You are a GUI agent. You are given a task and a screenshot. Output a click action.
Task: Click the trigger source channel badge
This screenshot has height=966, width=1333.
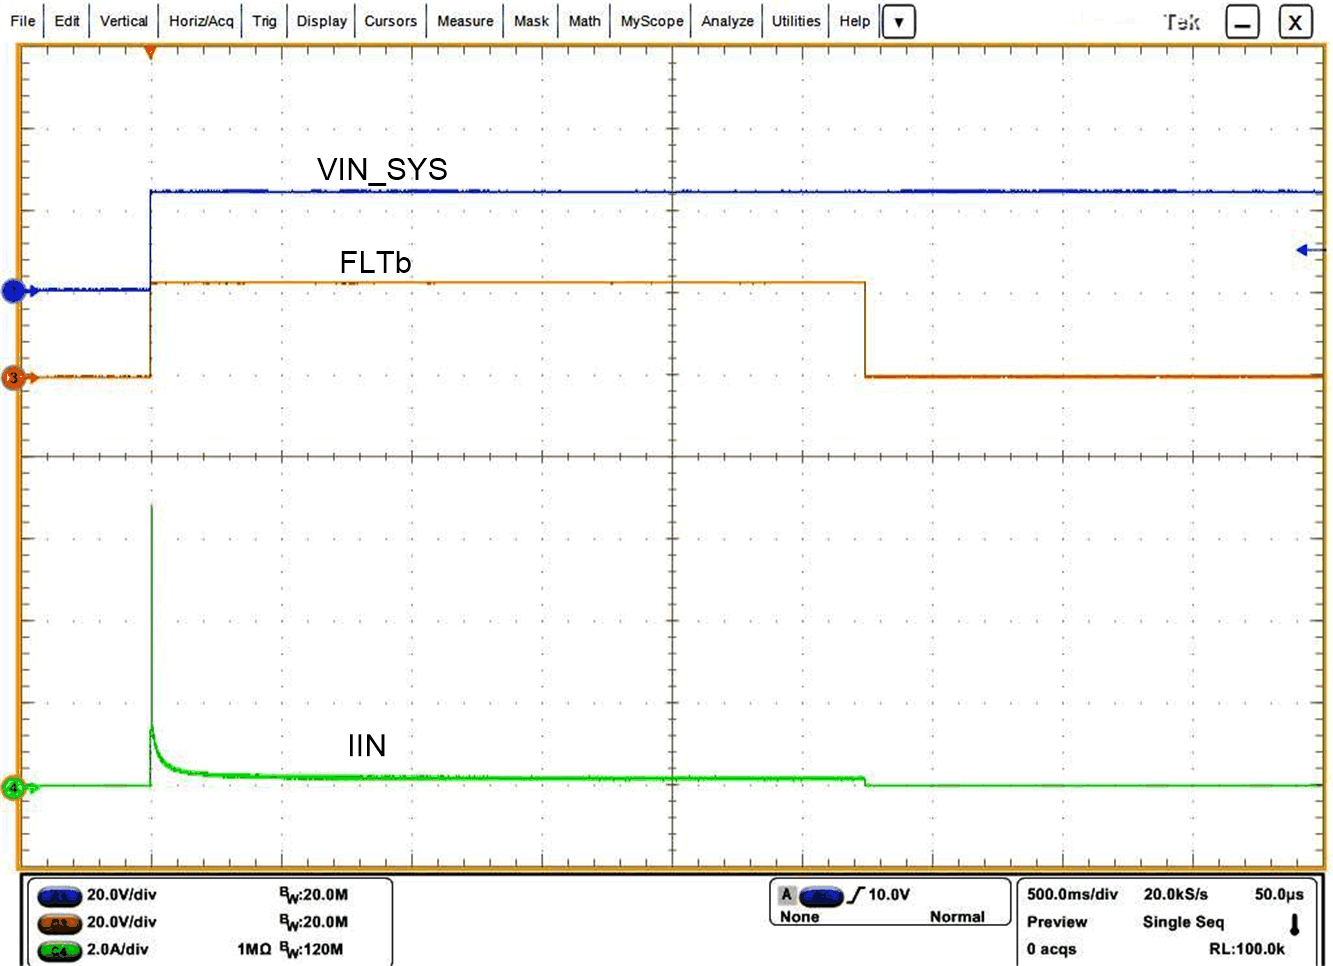[x=821, y=896]
